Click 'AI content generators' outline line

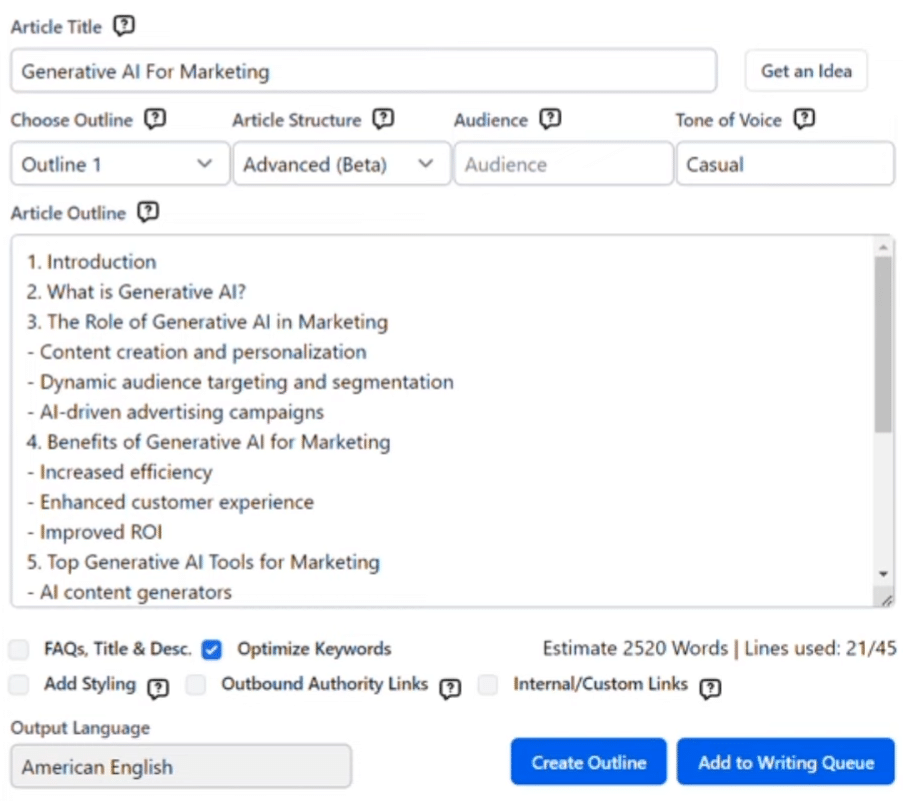coord(130,591)
